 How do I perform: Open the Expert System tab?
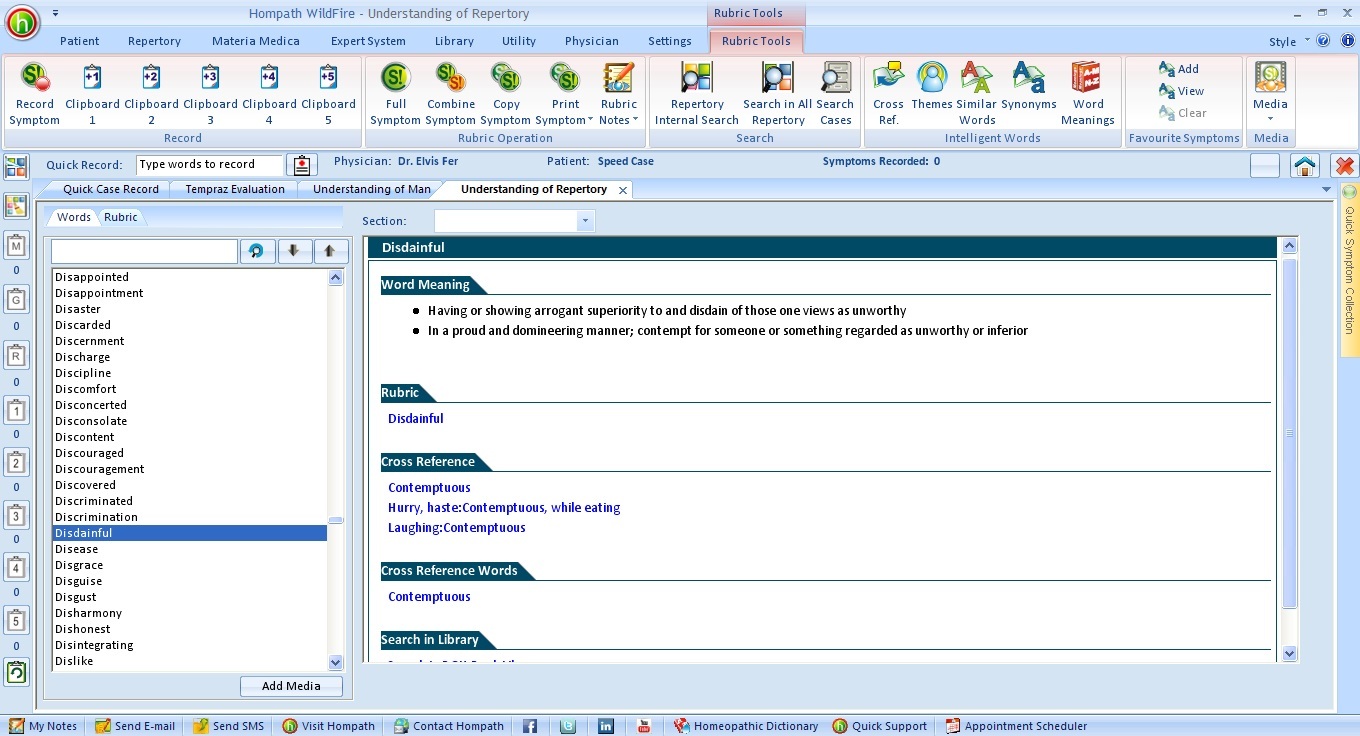368,41
